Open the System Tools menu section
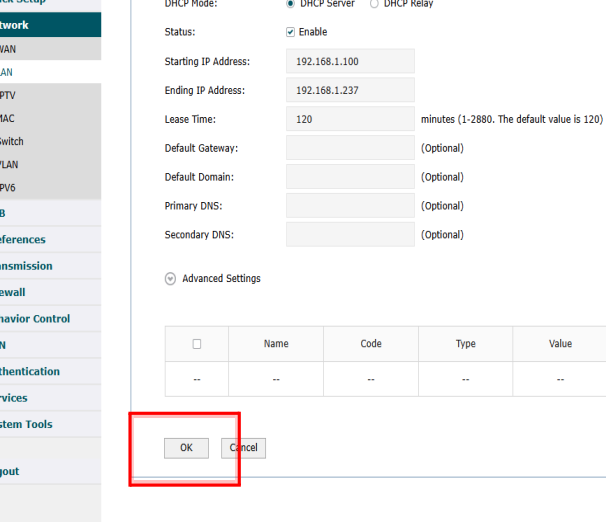 50,424
